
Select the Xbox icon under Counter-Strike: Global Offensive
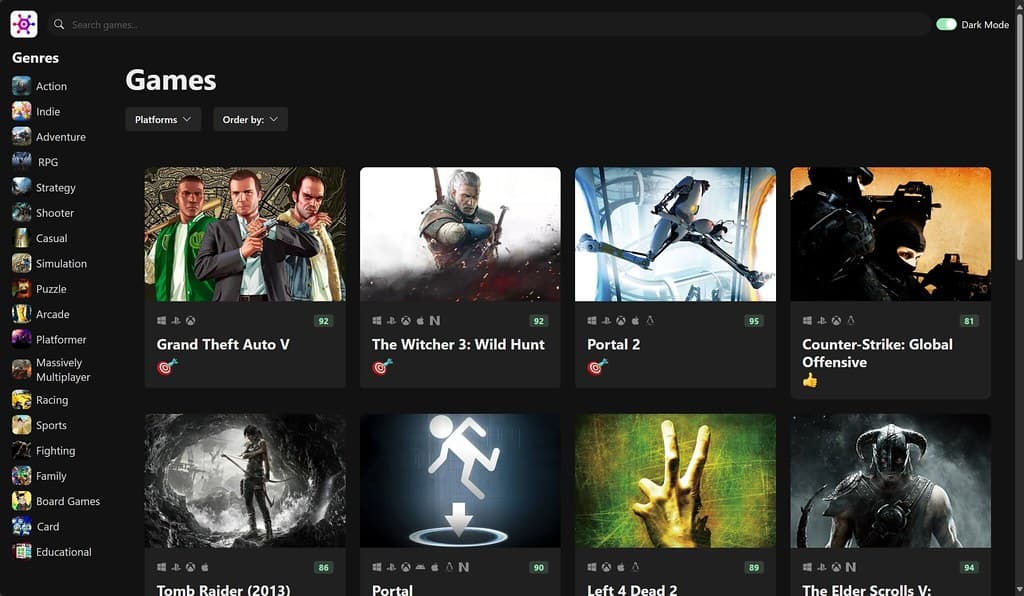click(x=834, y=321)
